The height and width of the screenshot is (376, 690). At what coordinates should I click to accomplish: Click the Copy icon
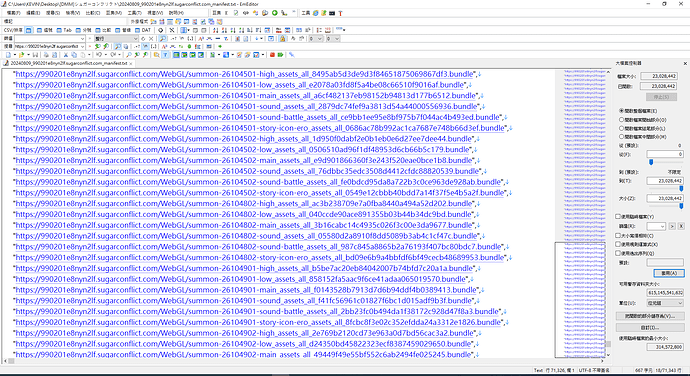(74, 55)
